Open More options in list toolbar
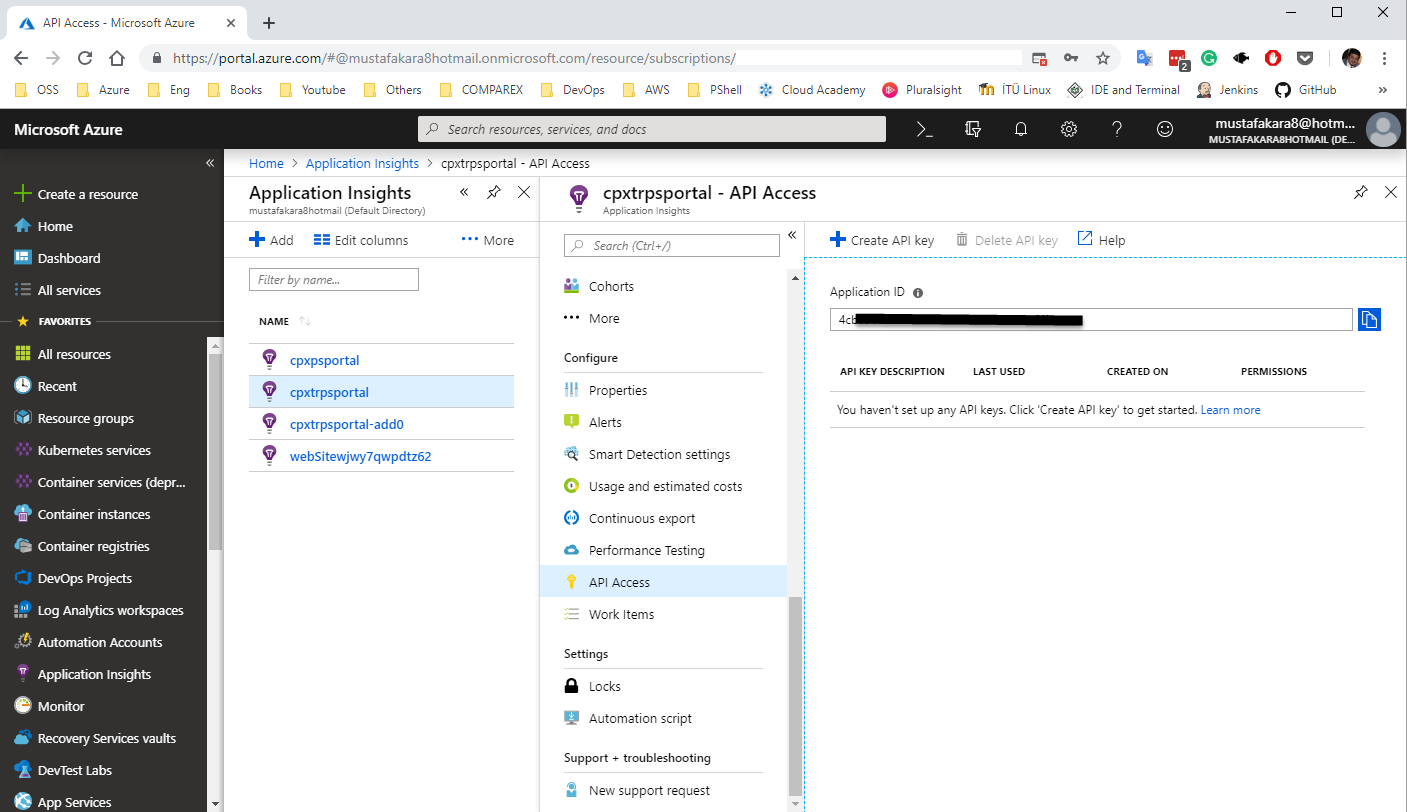The height and width of the screenshot is (812, 1407). coord(488,240)
